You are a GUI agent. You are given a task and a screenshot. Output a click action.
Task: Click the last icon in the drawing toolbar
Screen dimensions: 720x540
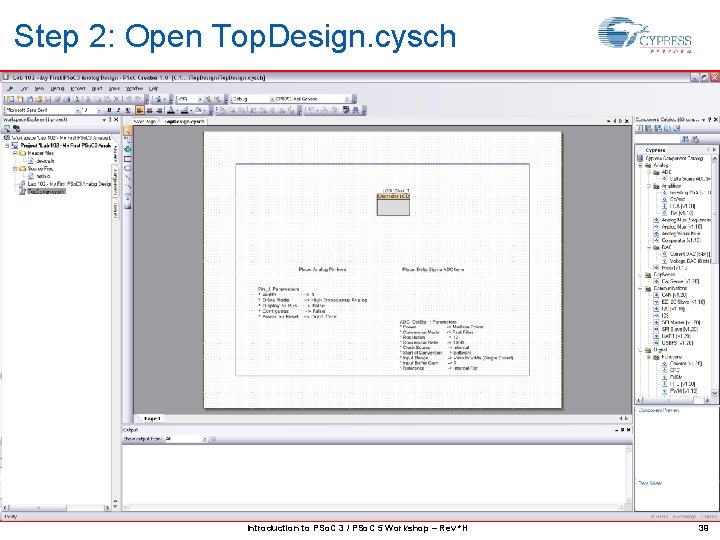tap(128, 206)
